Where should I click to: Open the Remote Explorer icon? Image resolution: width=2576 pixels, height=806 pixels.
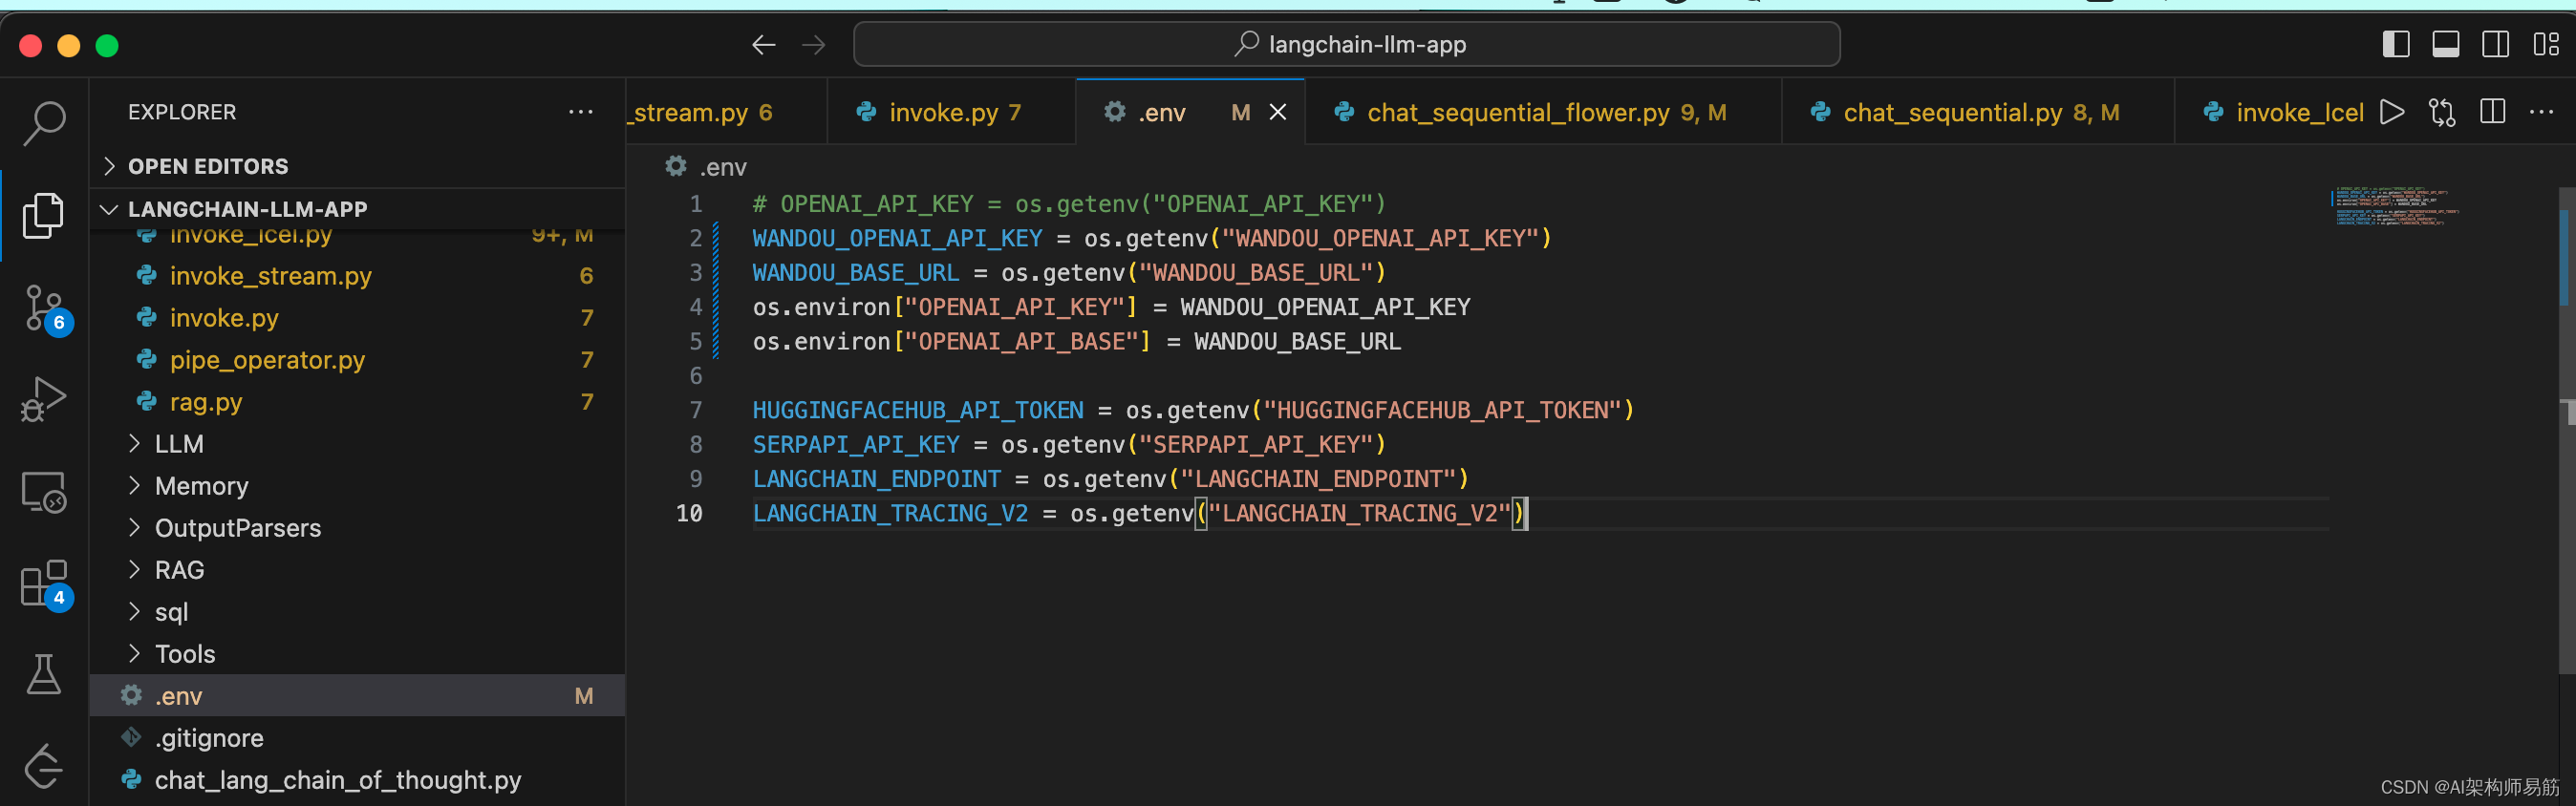tap(44, 492)
